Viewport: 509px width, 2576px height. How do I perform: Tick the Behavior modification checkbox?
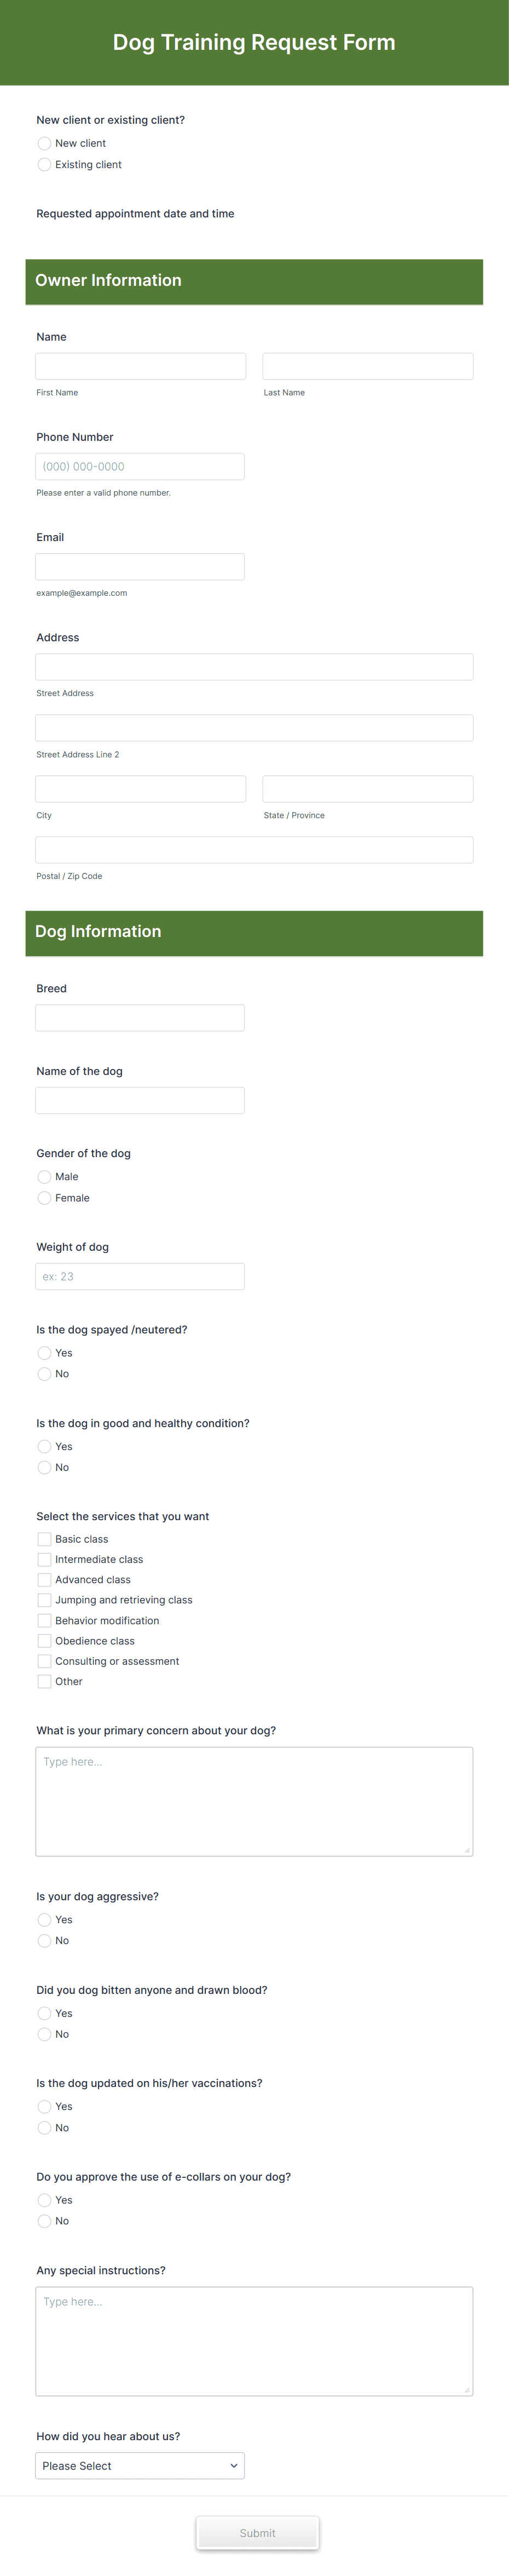(x=44, y=1620)
